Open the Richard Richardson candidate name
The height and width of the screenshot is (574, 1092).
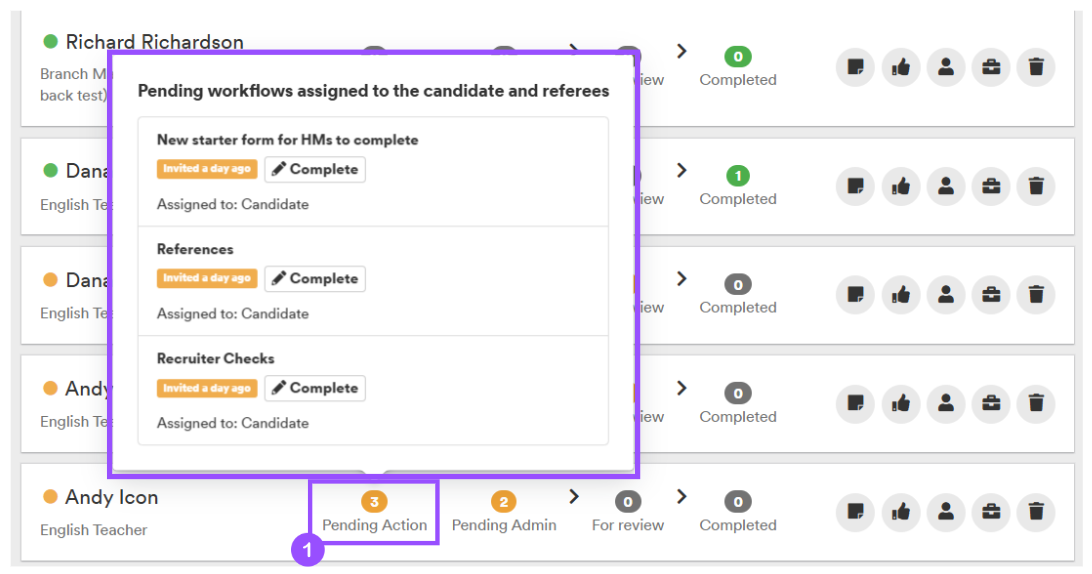pyautogui.click(x=155, y=42)
